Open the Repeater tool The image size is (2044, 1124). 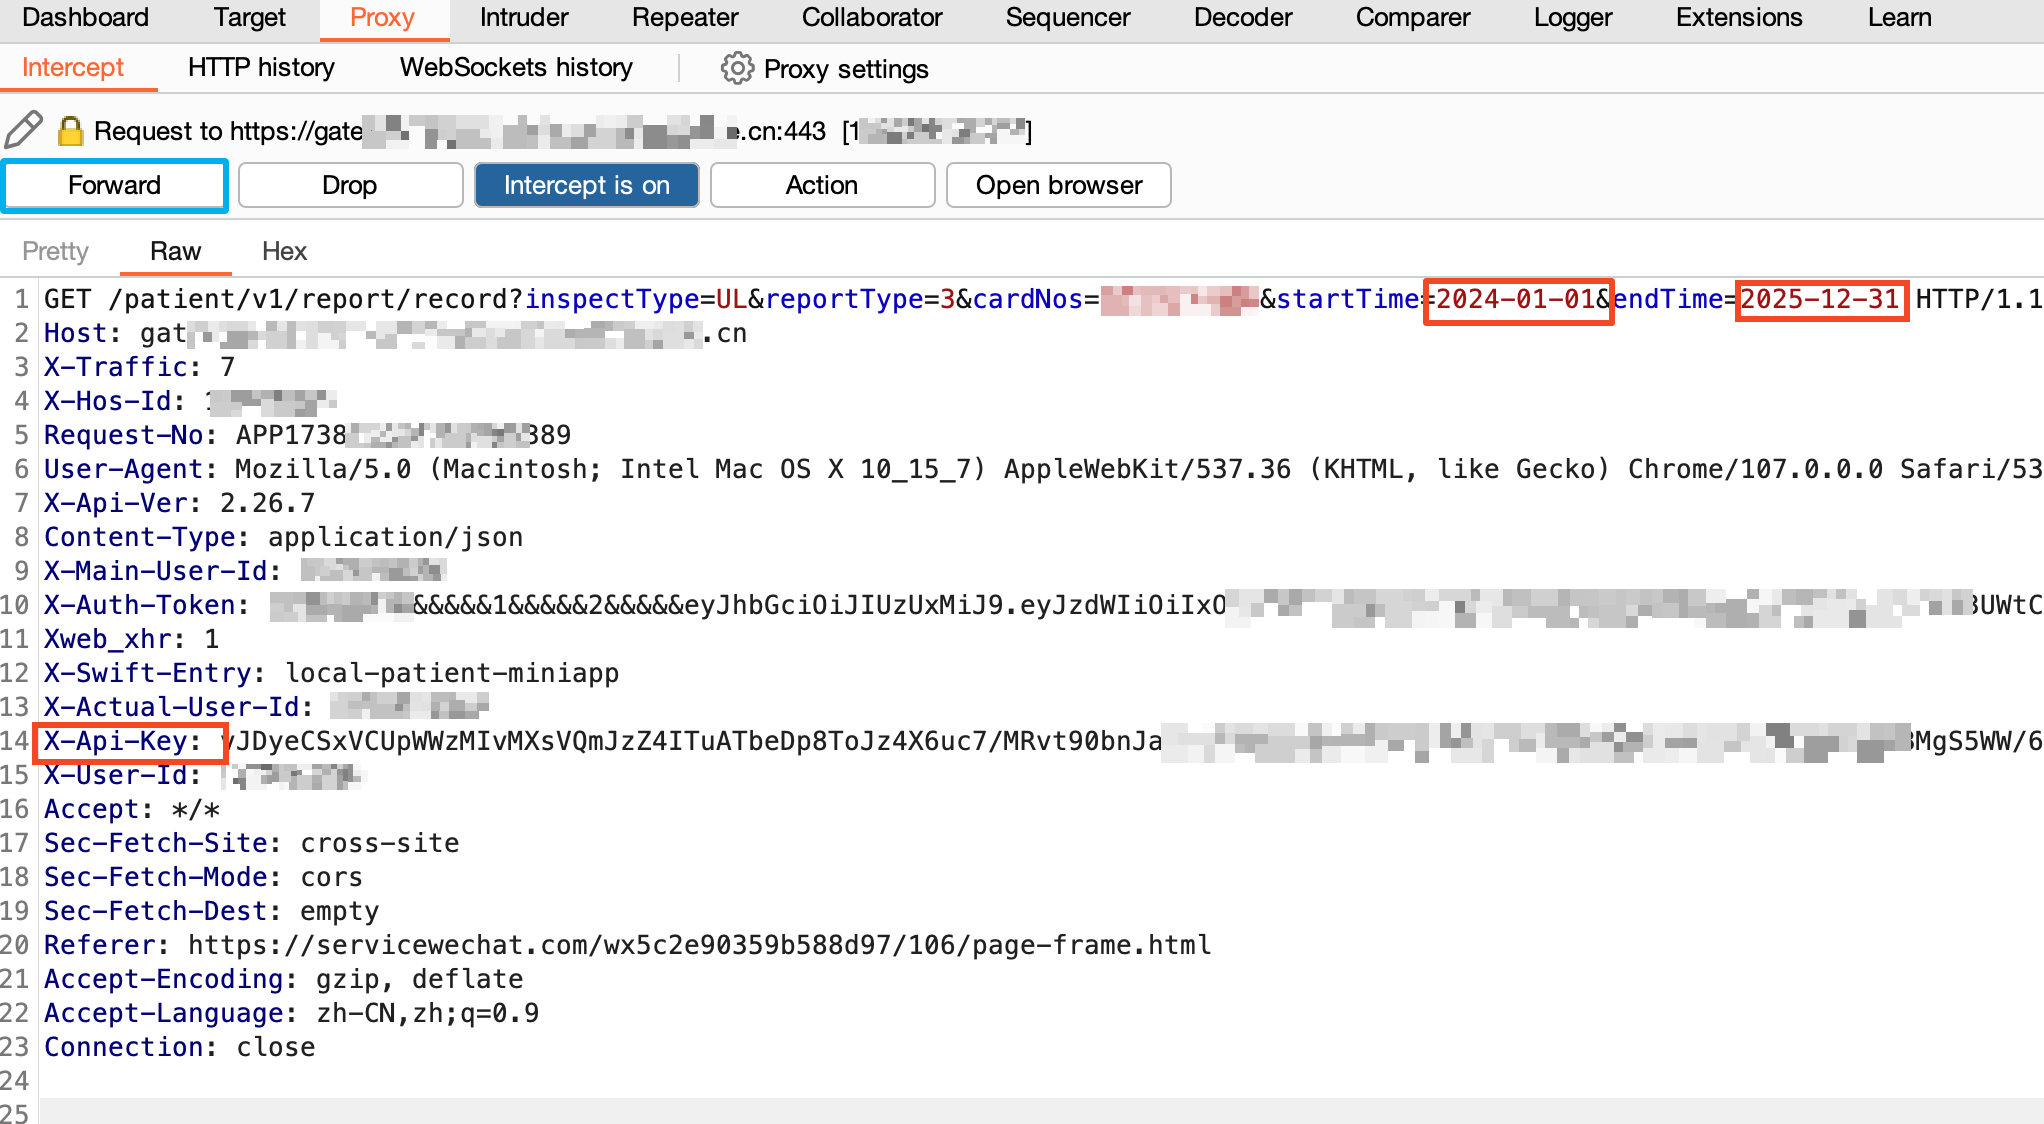pos(684,17)
